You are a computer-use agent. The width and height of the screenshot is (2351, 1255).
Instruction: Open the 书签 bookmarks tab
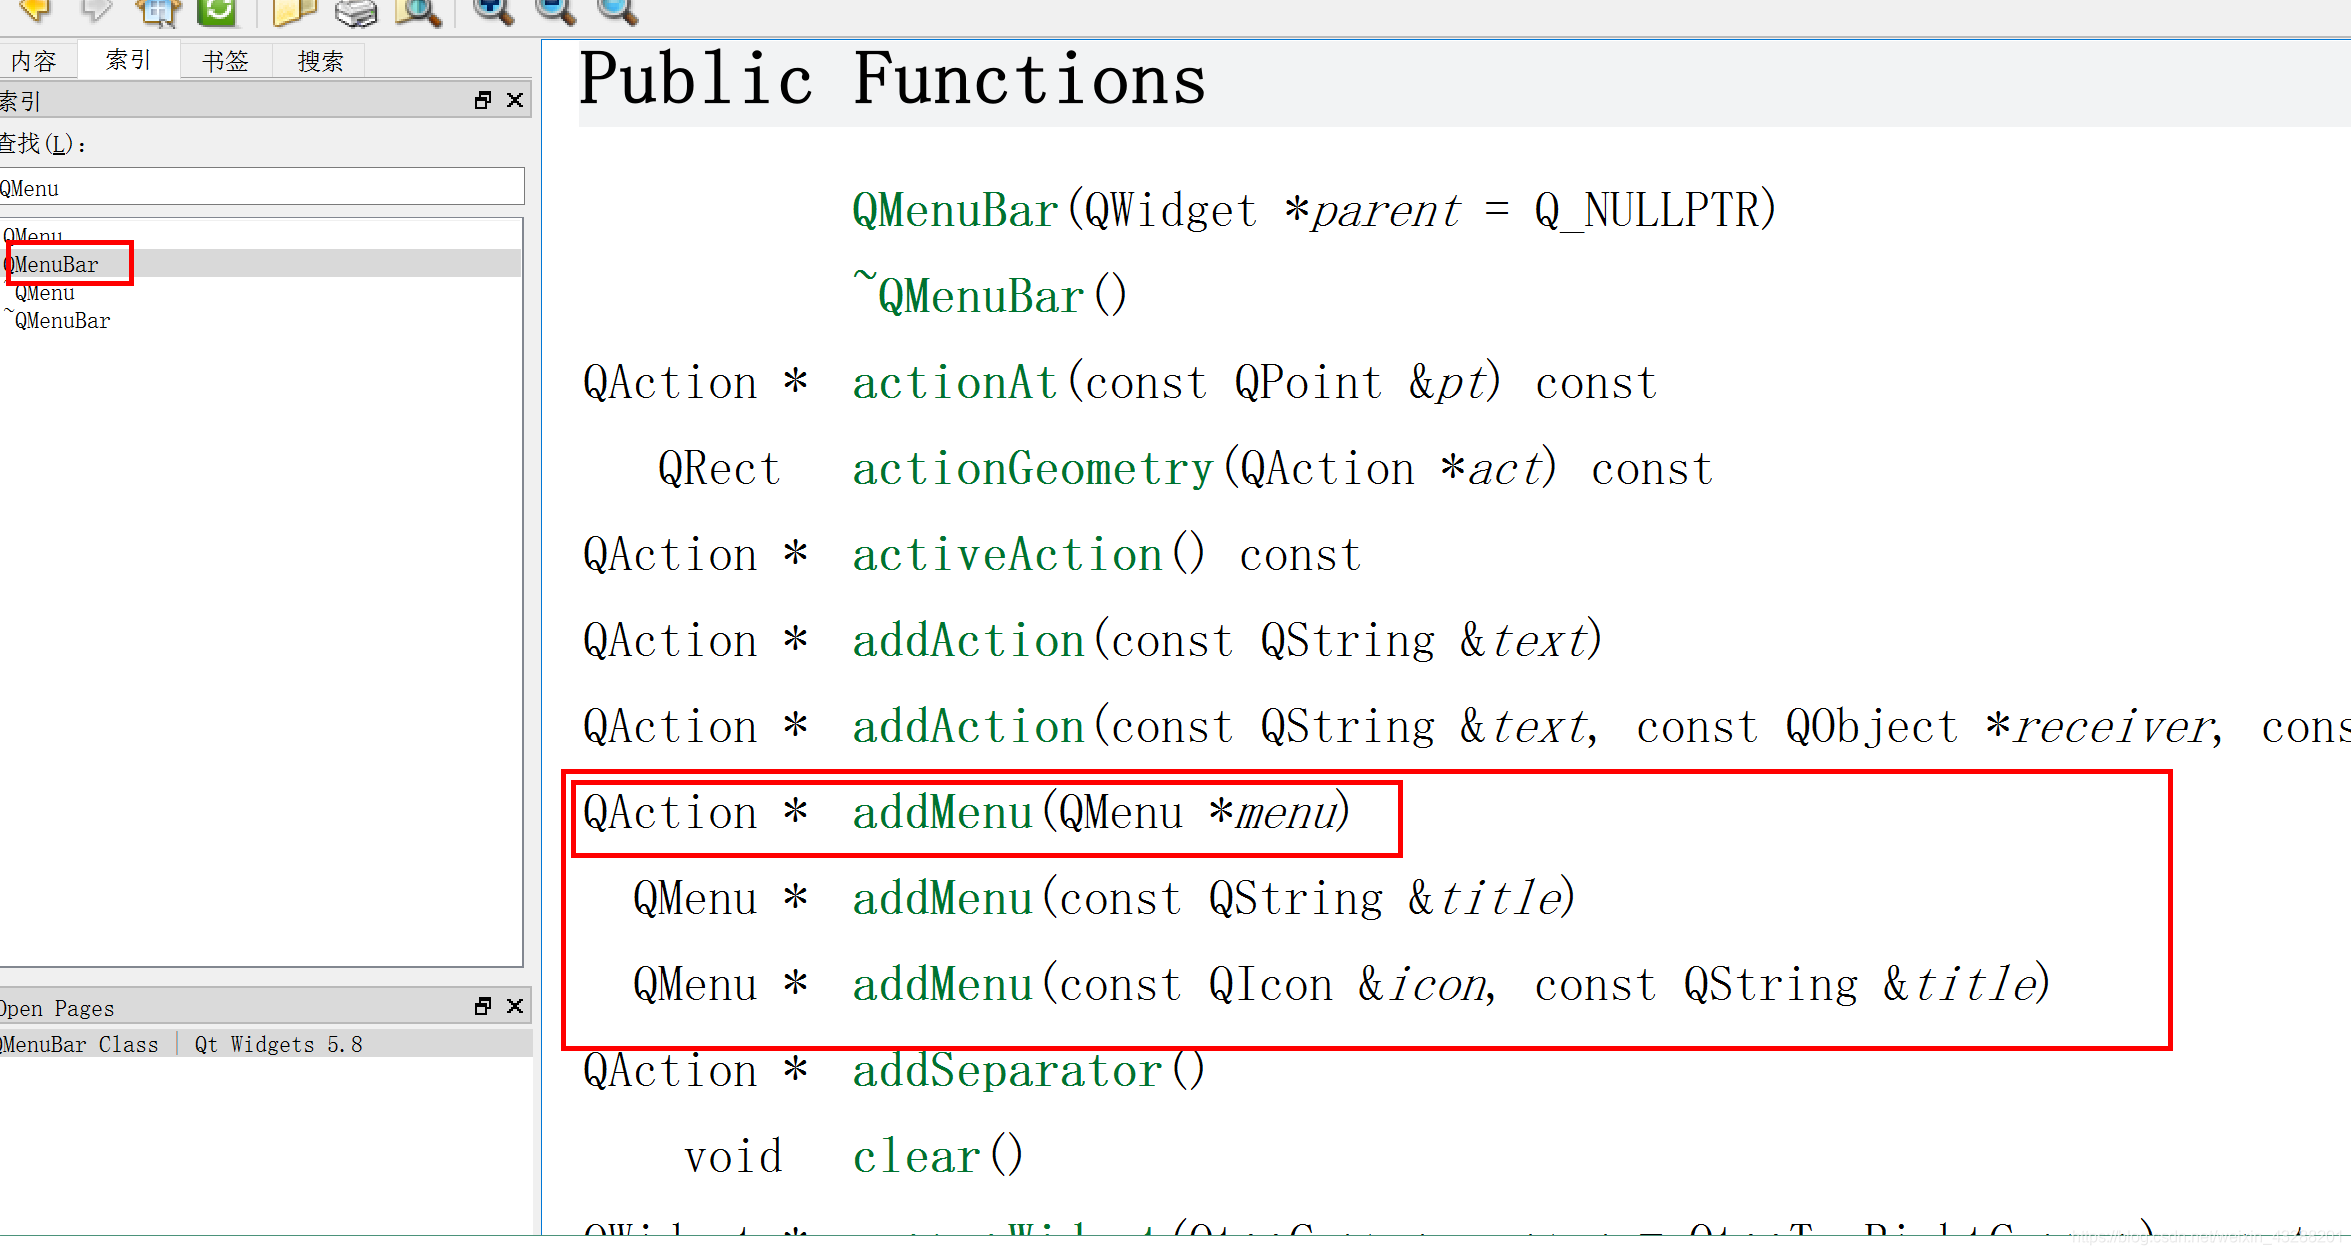coord(226,61)
